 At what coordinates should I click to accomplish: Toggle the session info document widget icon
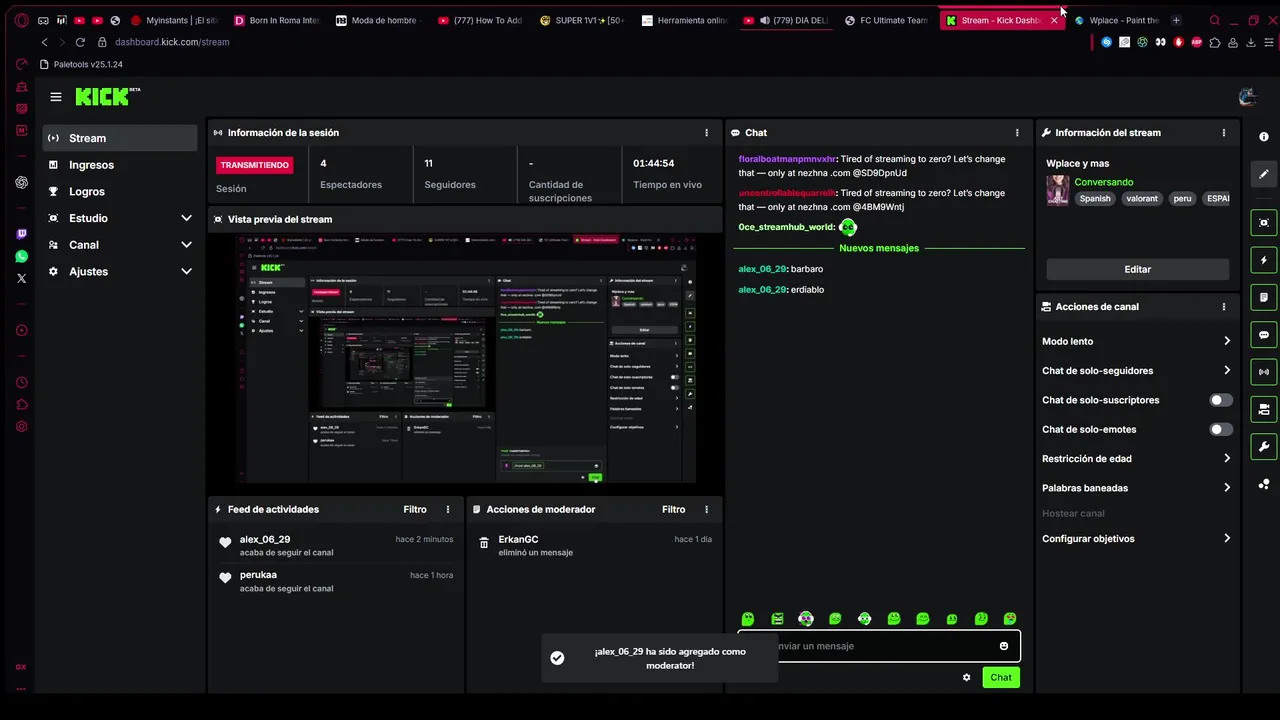click(x=1264, y=297)
